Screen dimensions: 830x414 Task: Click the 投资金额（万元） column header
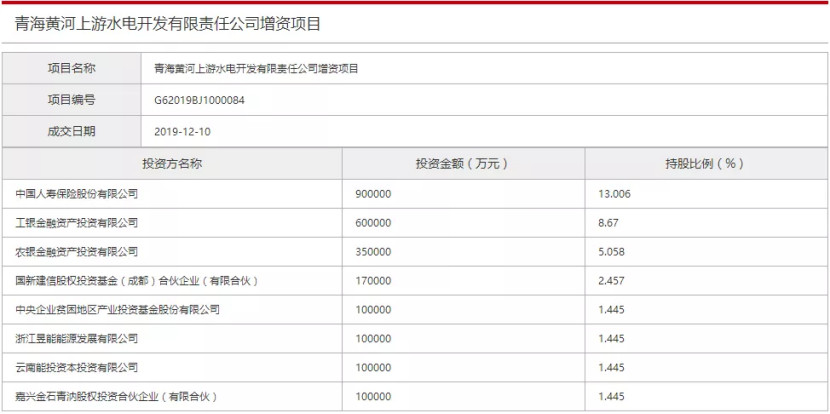(x=463, y=164)
